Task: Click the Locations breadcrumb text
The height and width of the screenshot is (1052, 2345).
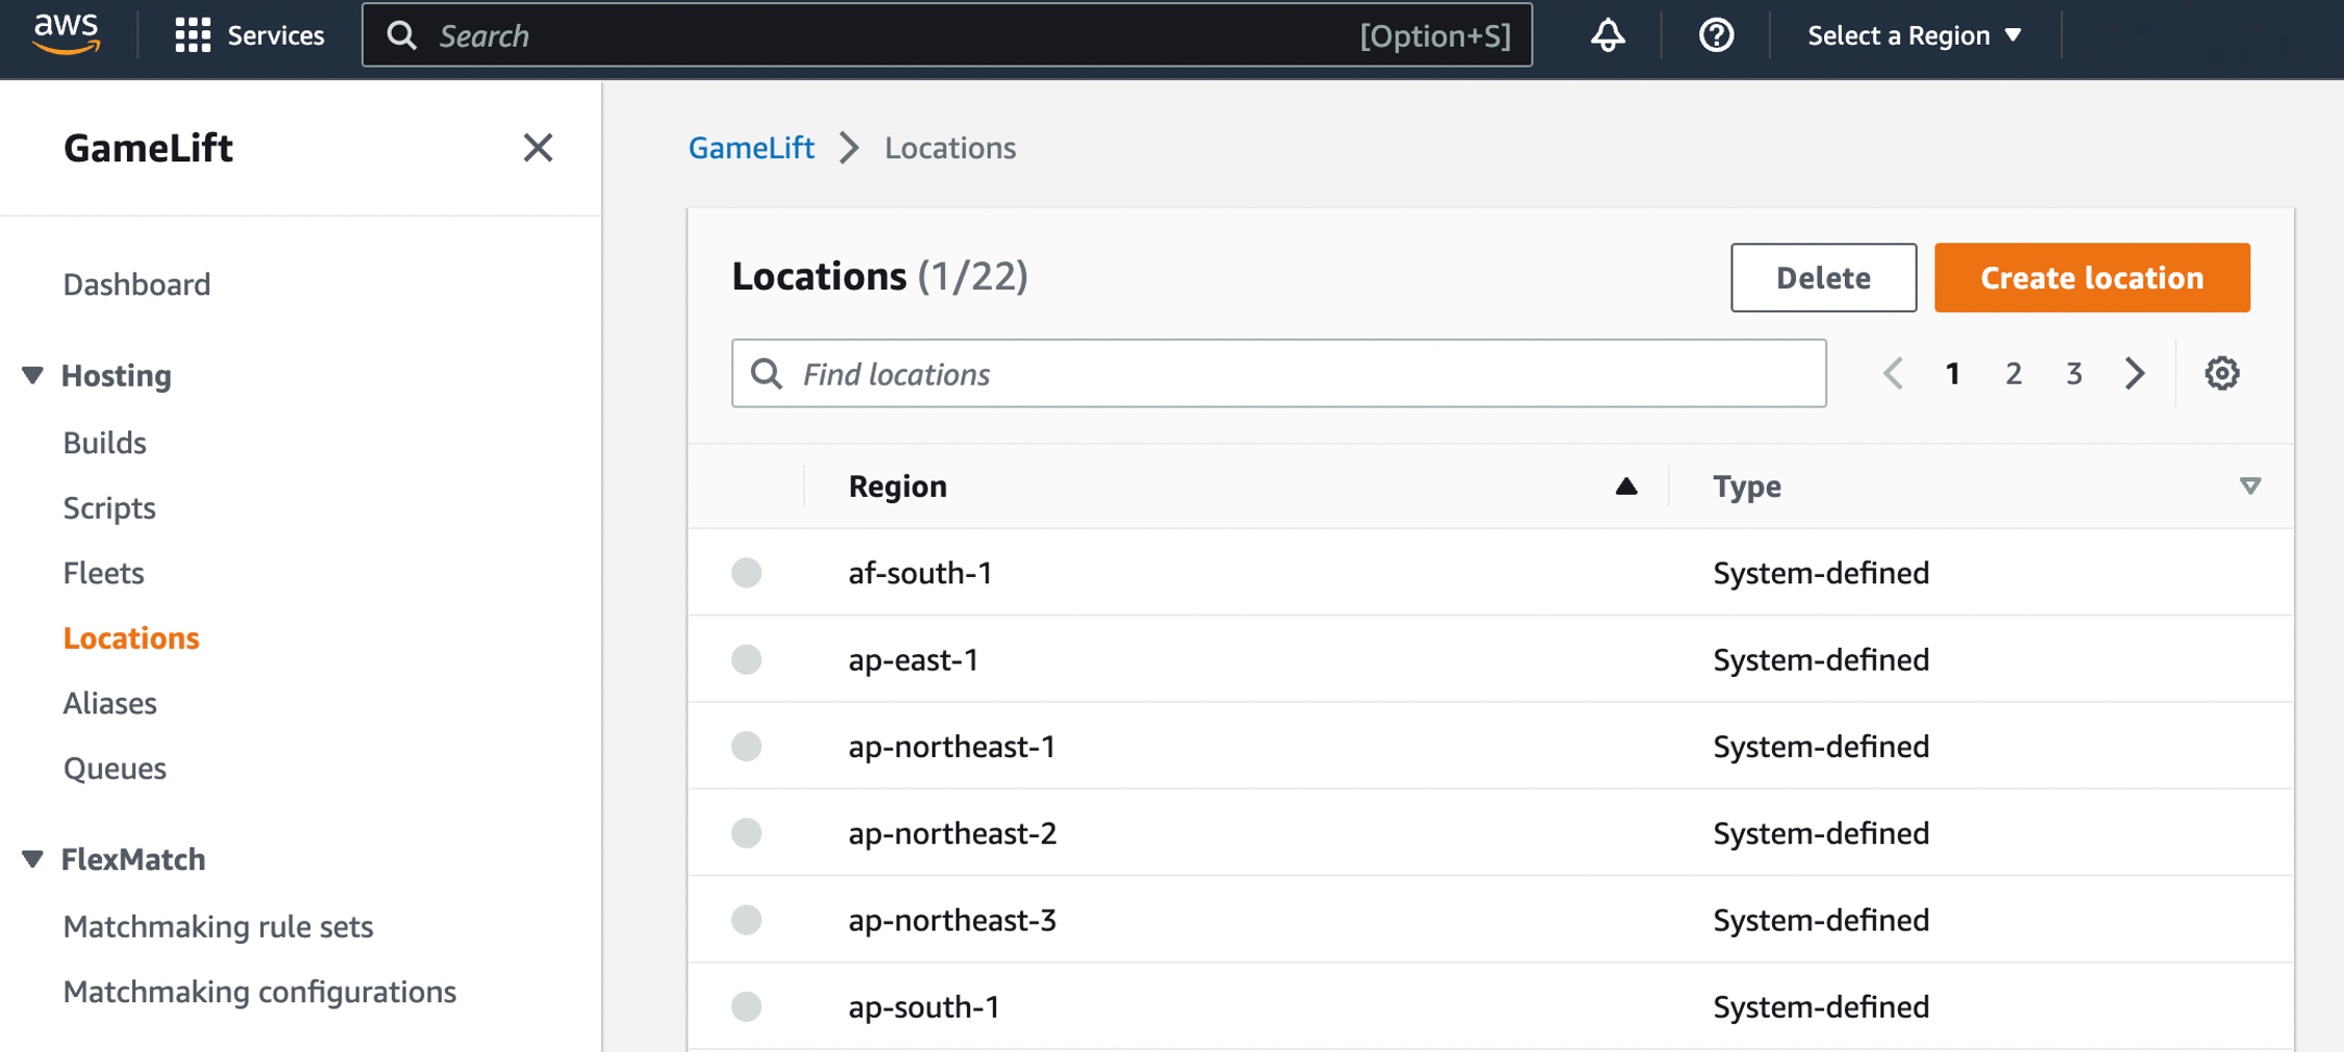Action: coord(950,148)
